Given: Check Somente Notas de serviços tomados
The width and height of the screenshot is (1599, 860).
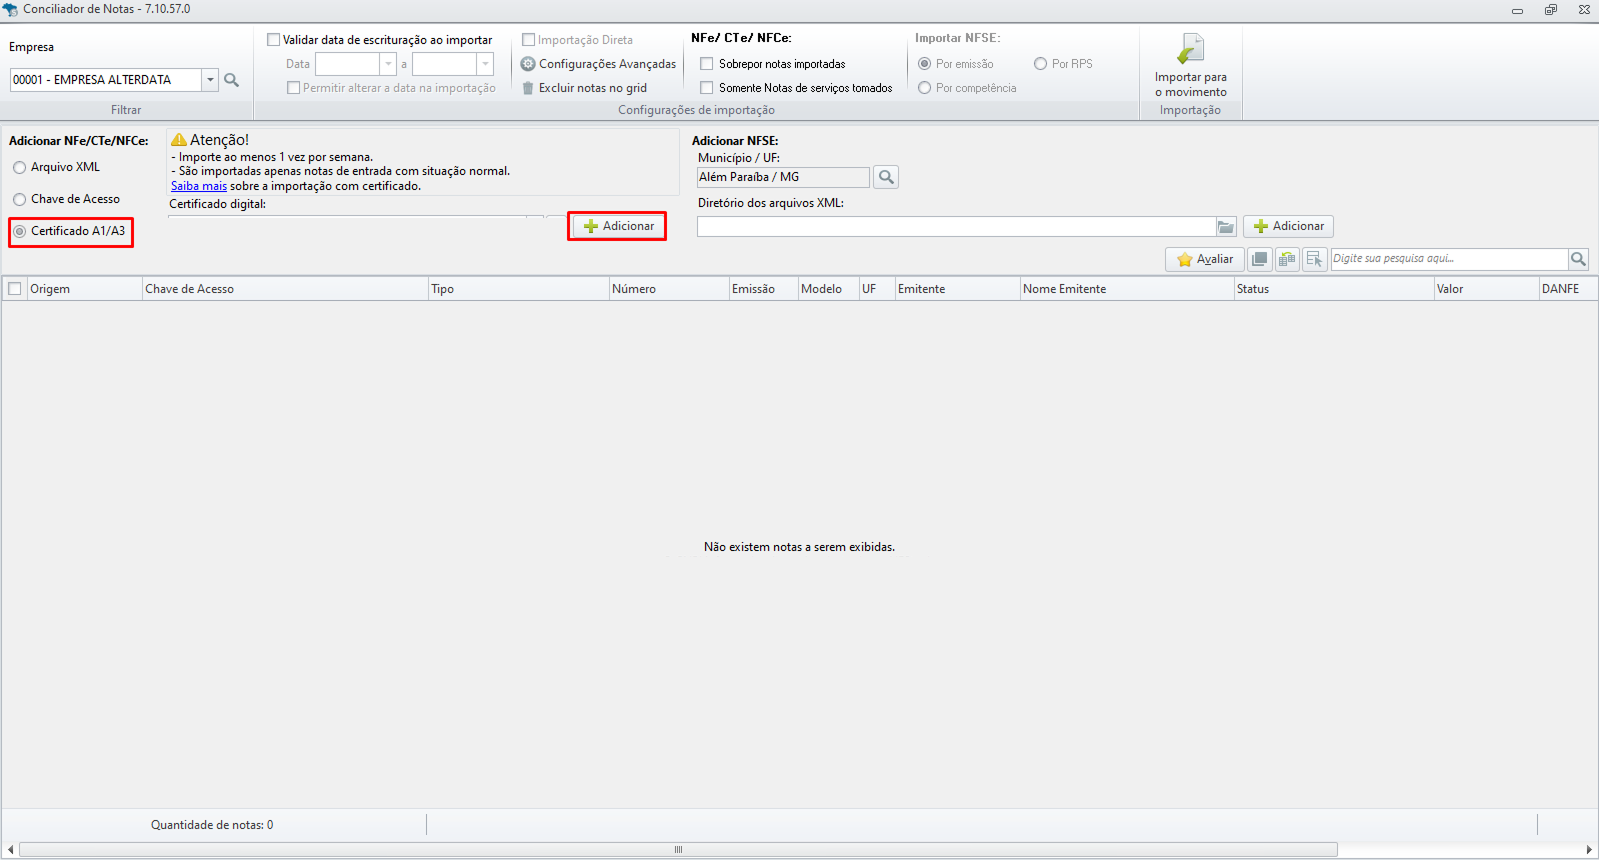Looking at the screenshot, I should coord(707,88).
